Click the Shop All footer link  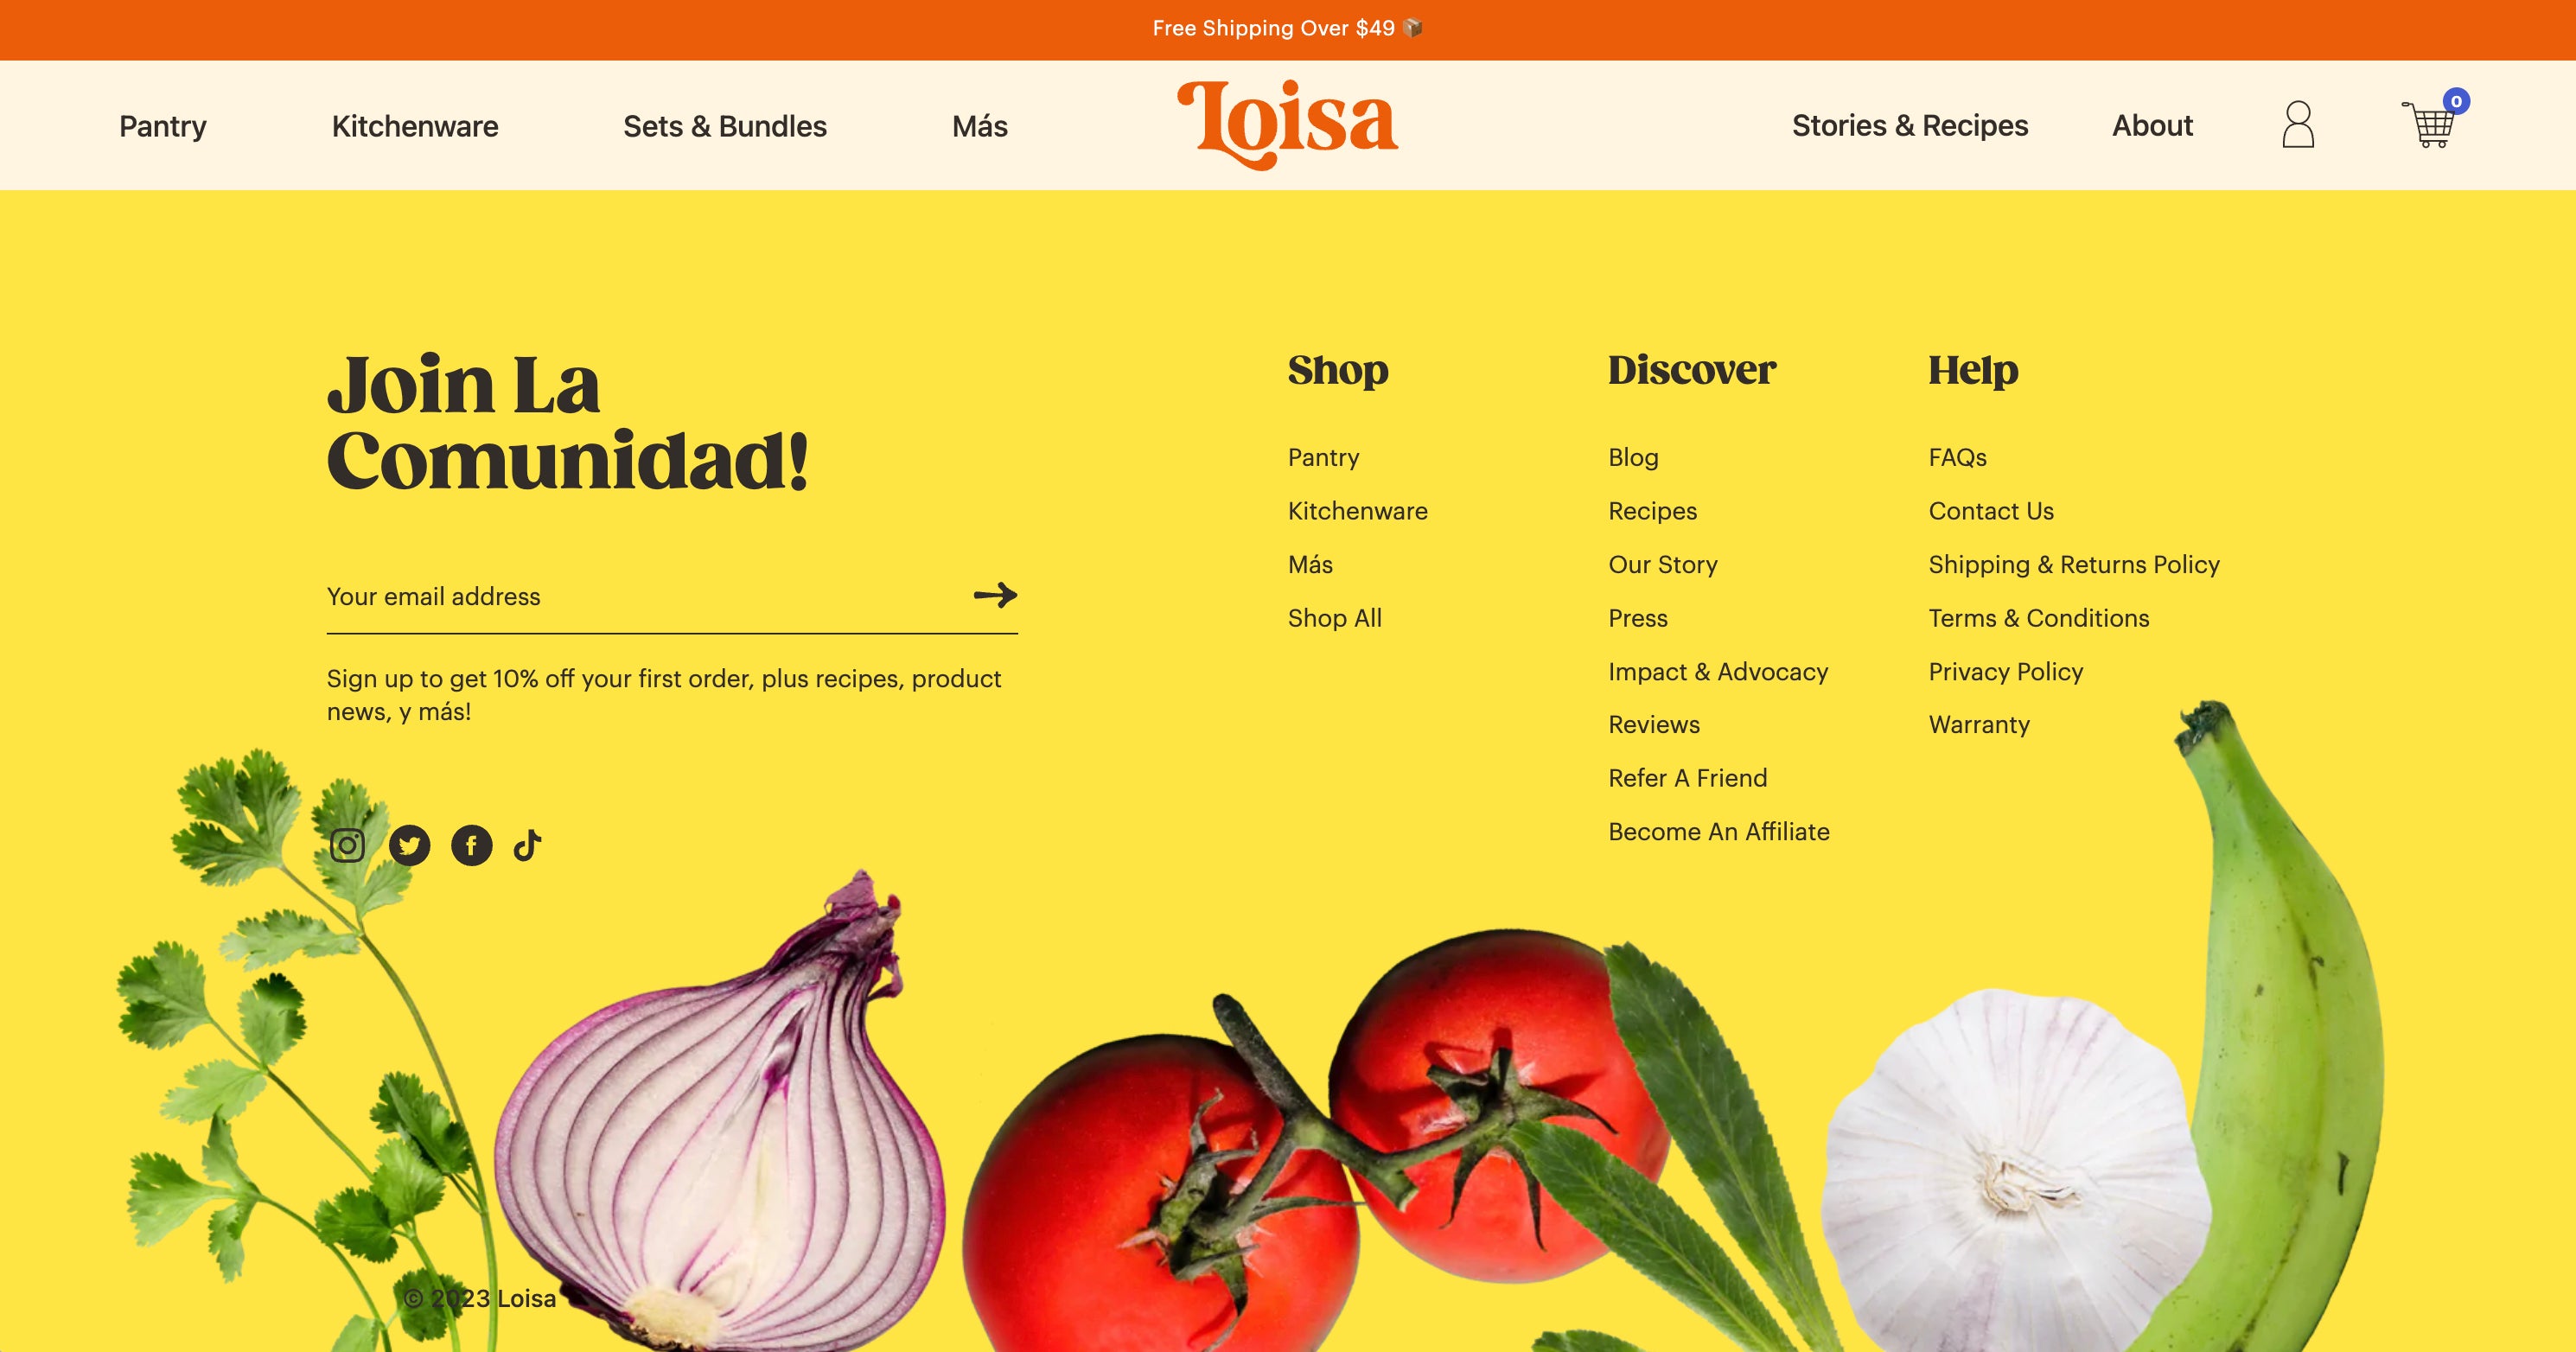pyautogui.click(x=1334, y=618)
